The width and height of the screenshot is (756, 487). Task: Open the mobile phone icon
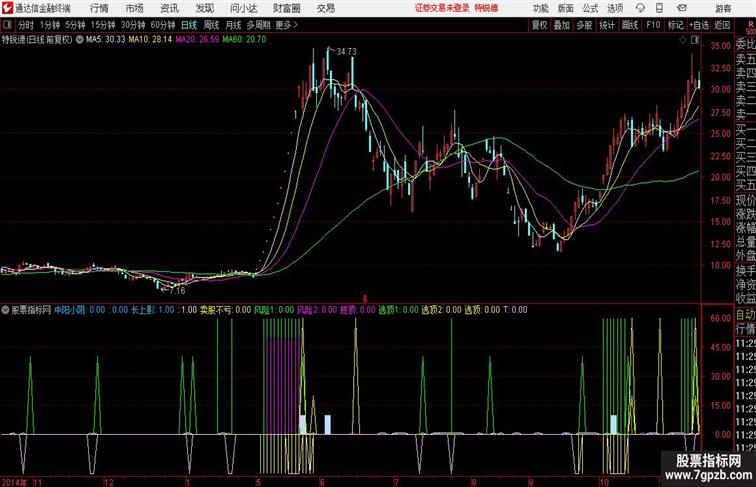click(x=659, y=8)
